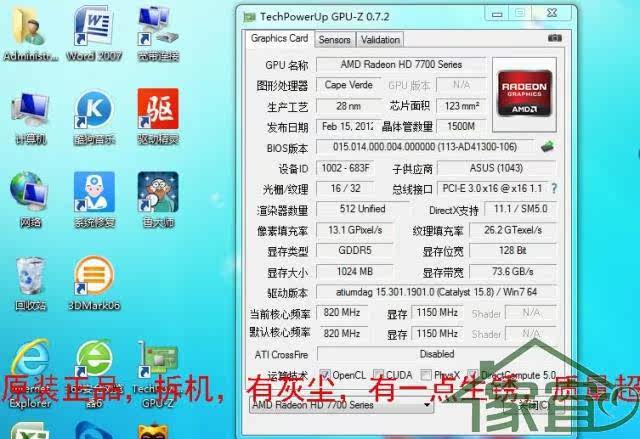Launch Word 2007 from the desktop
640x439 pixels.
point(94,35)
